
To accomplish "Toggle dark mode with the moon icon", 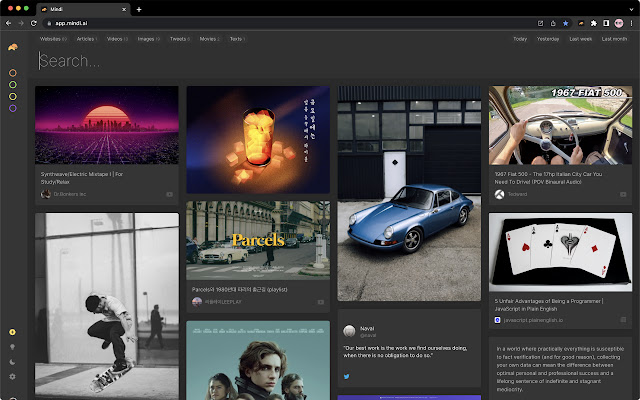I will click(13, 362).
